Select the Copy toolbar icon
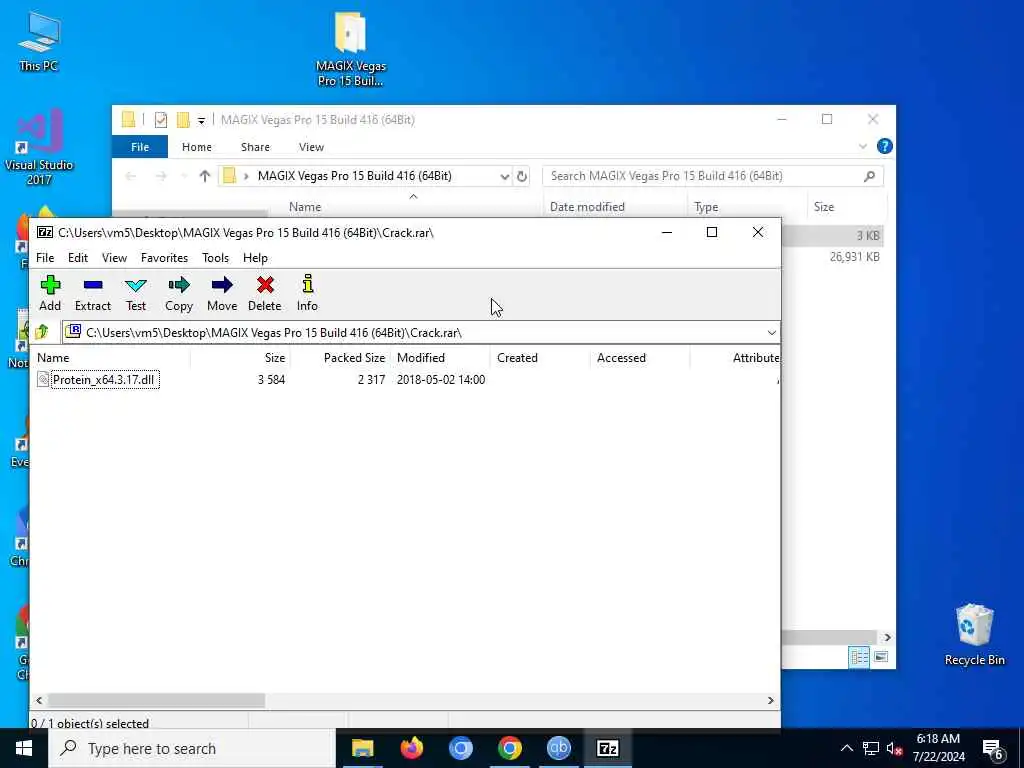This screenshot has height=768, width=1024. tap(178, 293)
